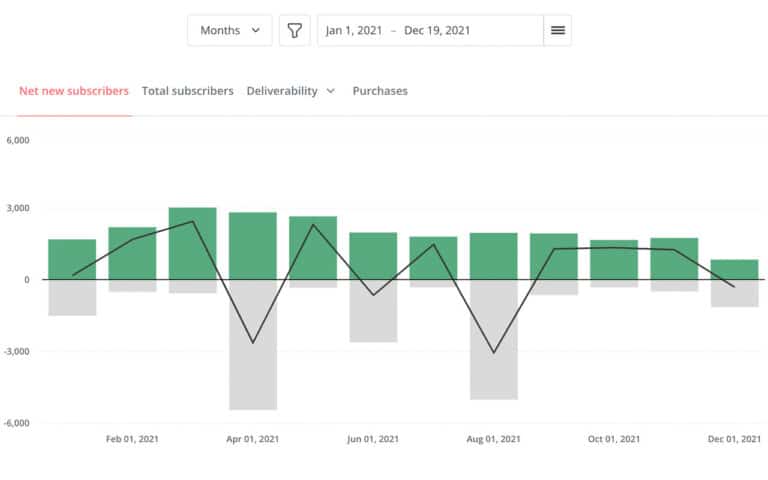The width and height of the screenshot is (768, 480).
Task: Click the tallest green bar for March
Action: 193,243
